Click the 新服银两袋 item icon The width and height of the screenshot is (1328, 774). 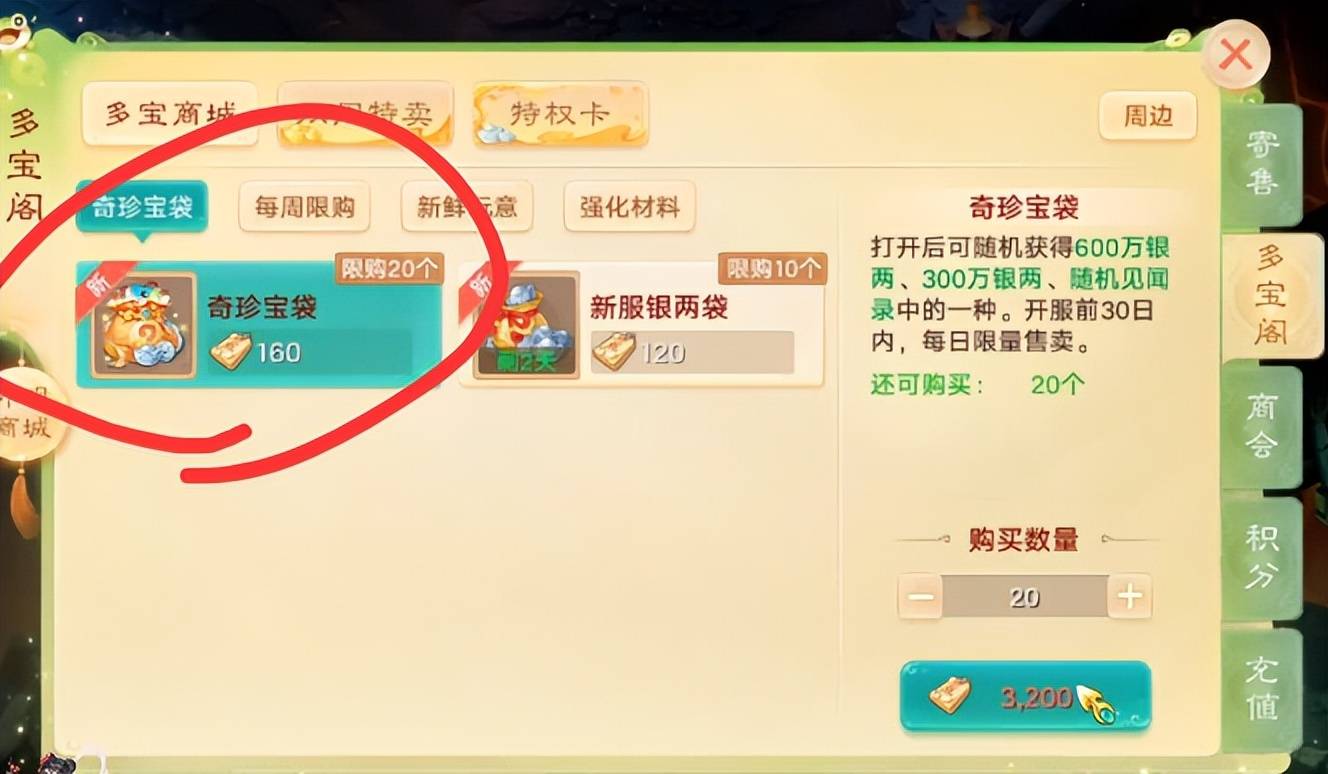coord(527,325)
